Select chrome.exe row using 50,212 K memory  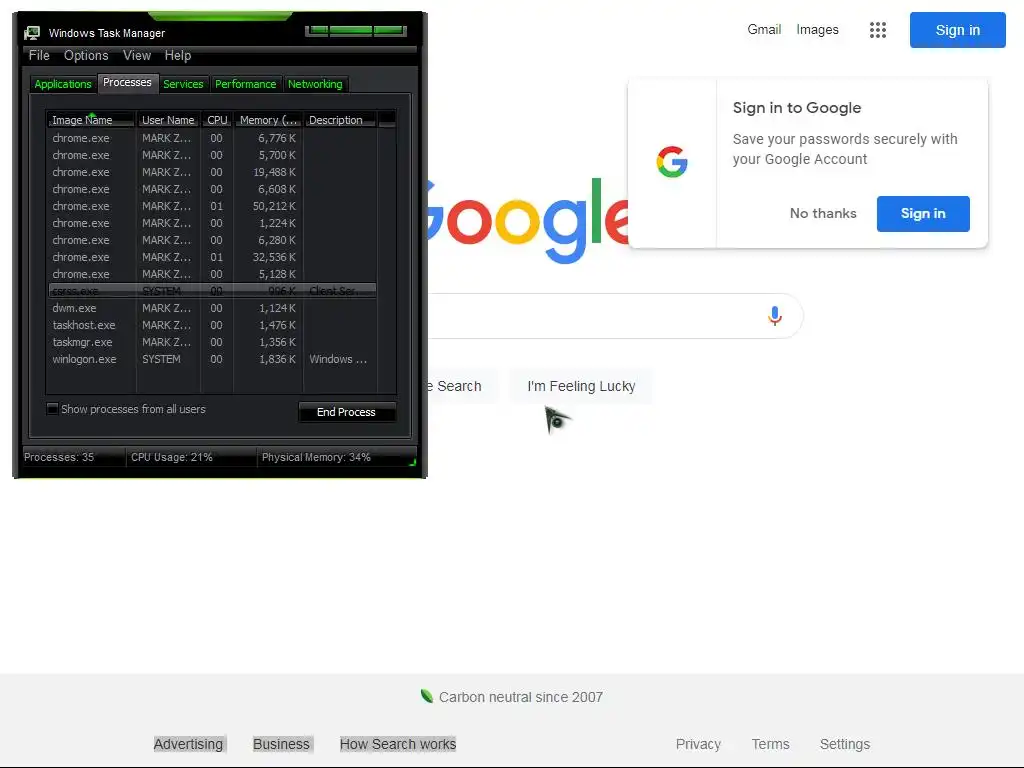click(x=212, y=206)
